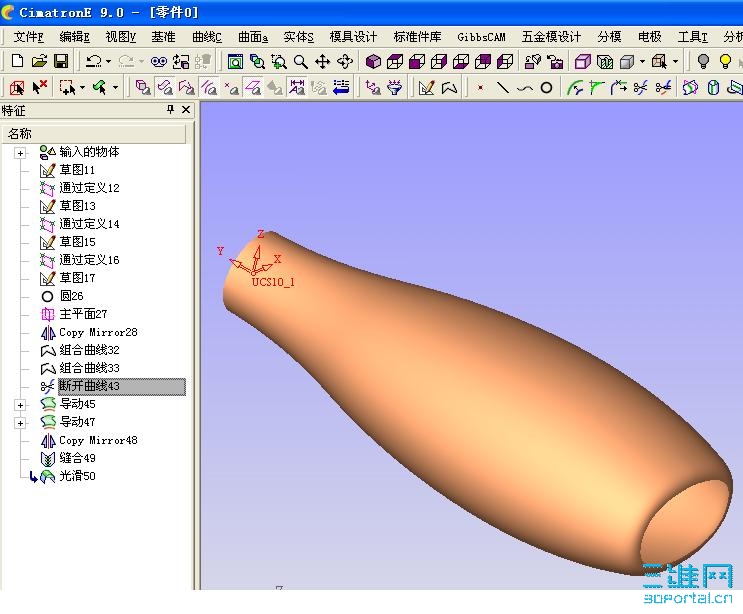
Task: Open selection box dropdown arrow
Action: [82, 87]
